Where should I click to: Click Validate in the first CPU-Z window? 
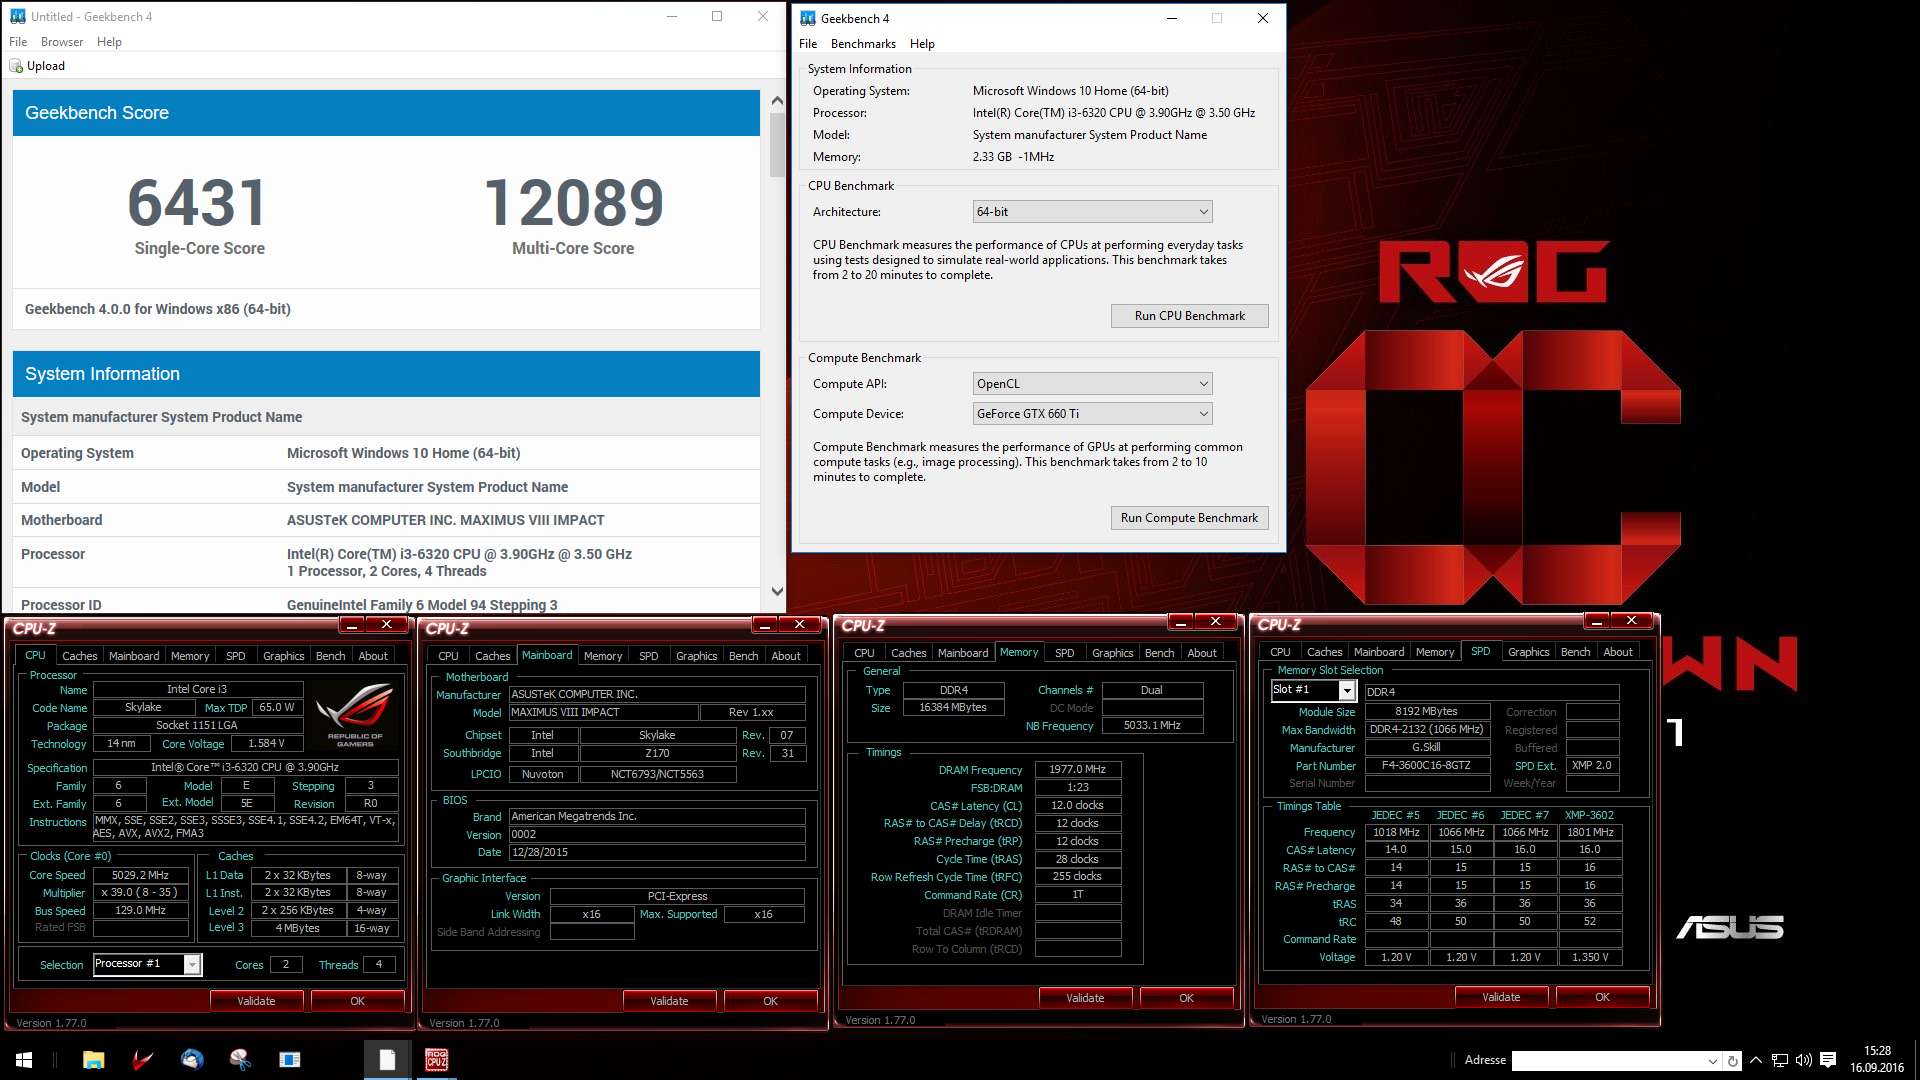[256, 1001]
